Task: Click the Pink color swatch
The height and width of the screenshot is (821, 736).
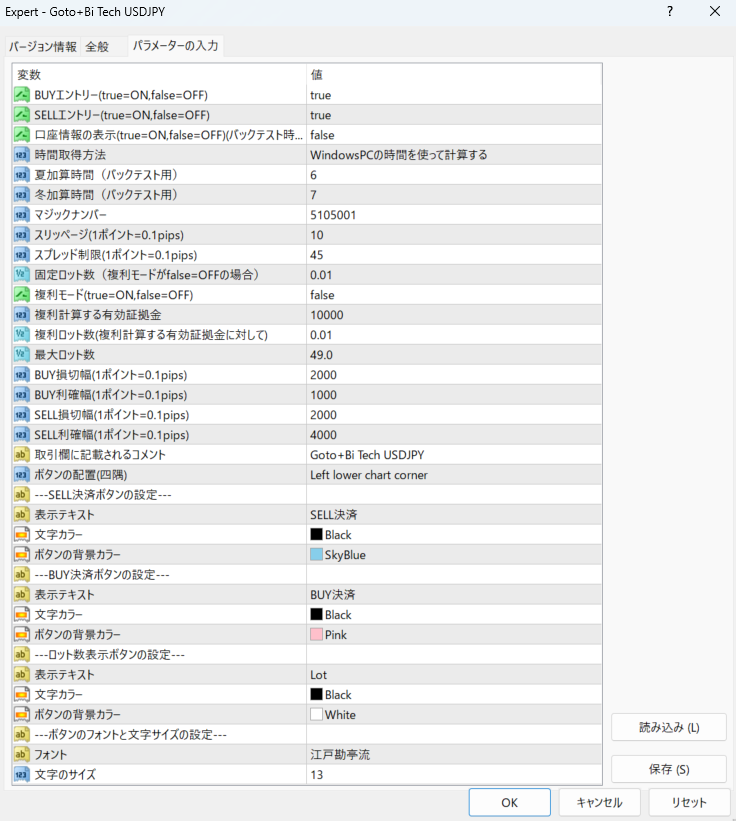Action: [x=316, y=635]
